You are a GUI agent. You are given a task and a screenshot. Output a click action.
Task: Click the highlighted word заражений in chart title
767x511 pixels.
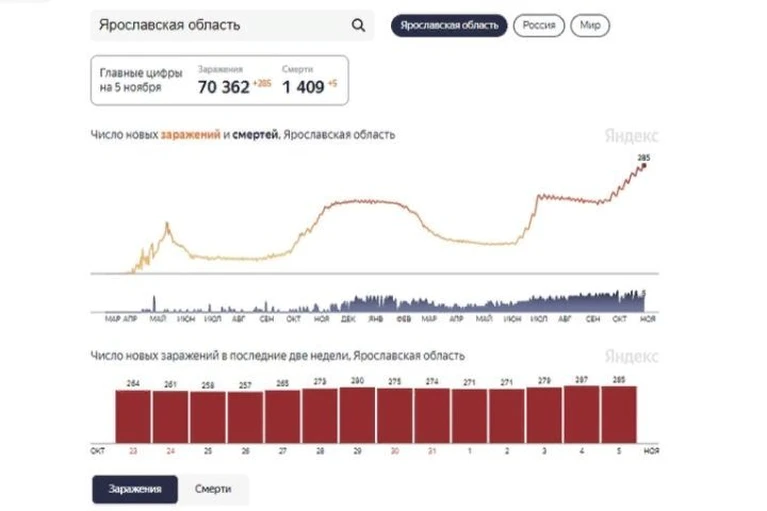(191, 135)
